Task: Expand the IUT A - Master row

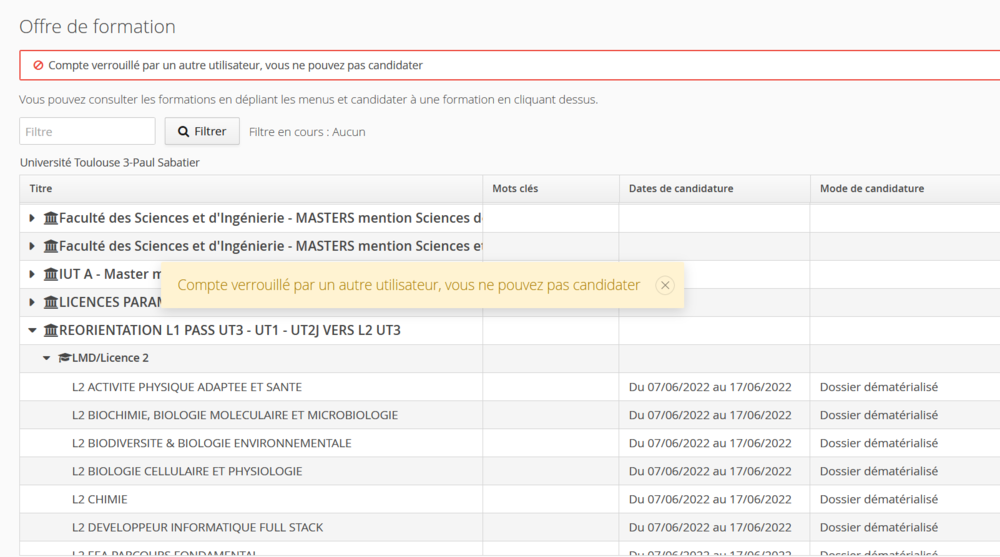Action: point(32,274)
